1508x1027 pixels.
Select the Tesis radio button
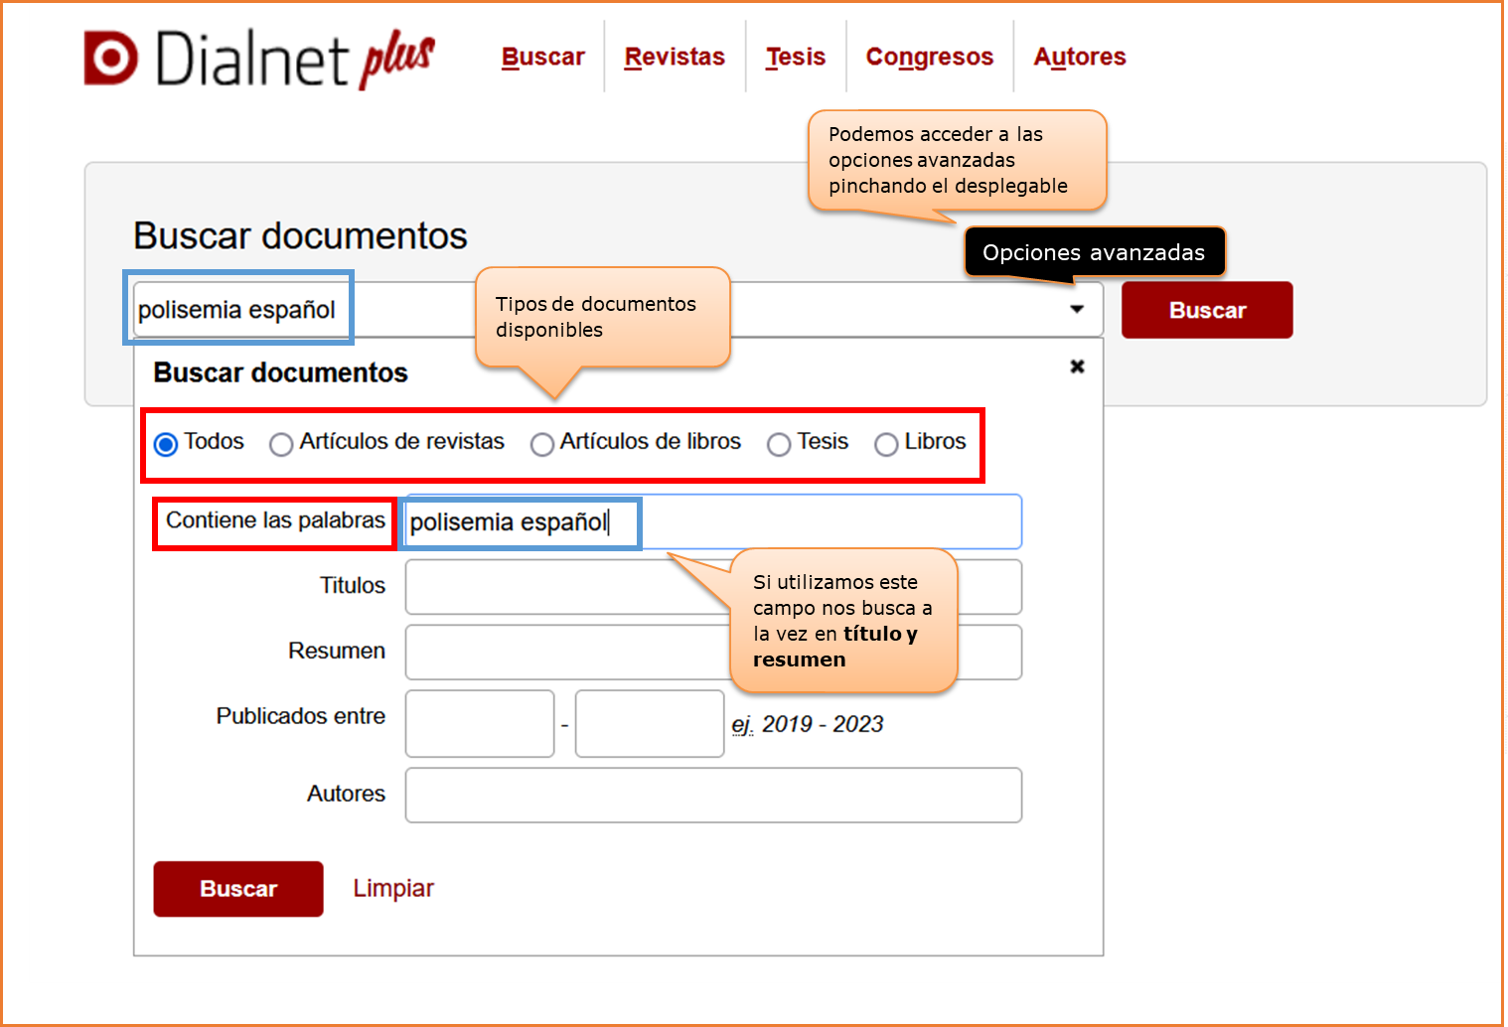pyautogui.click(x=779, y=444)
